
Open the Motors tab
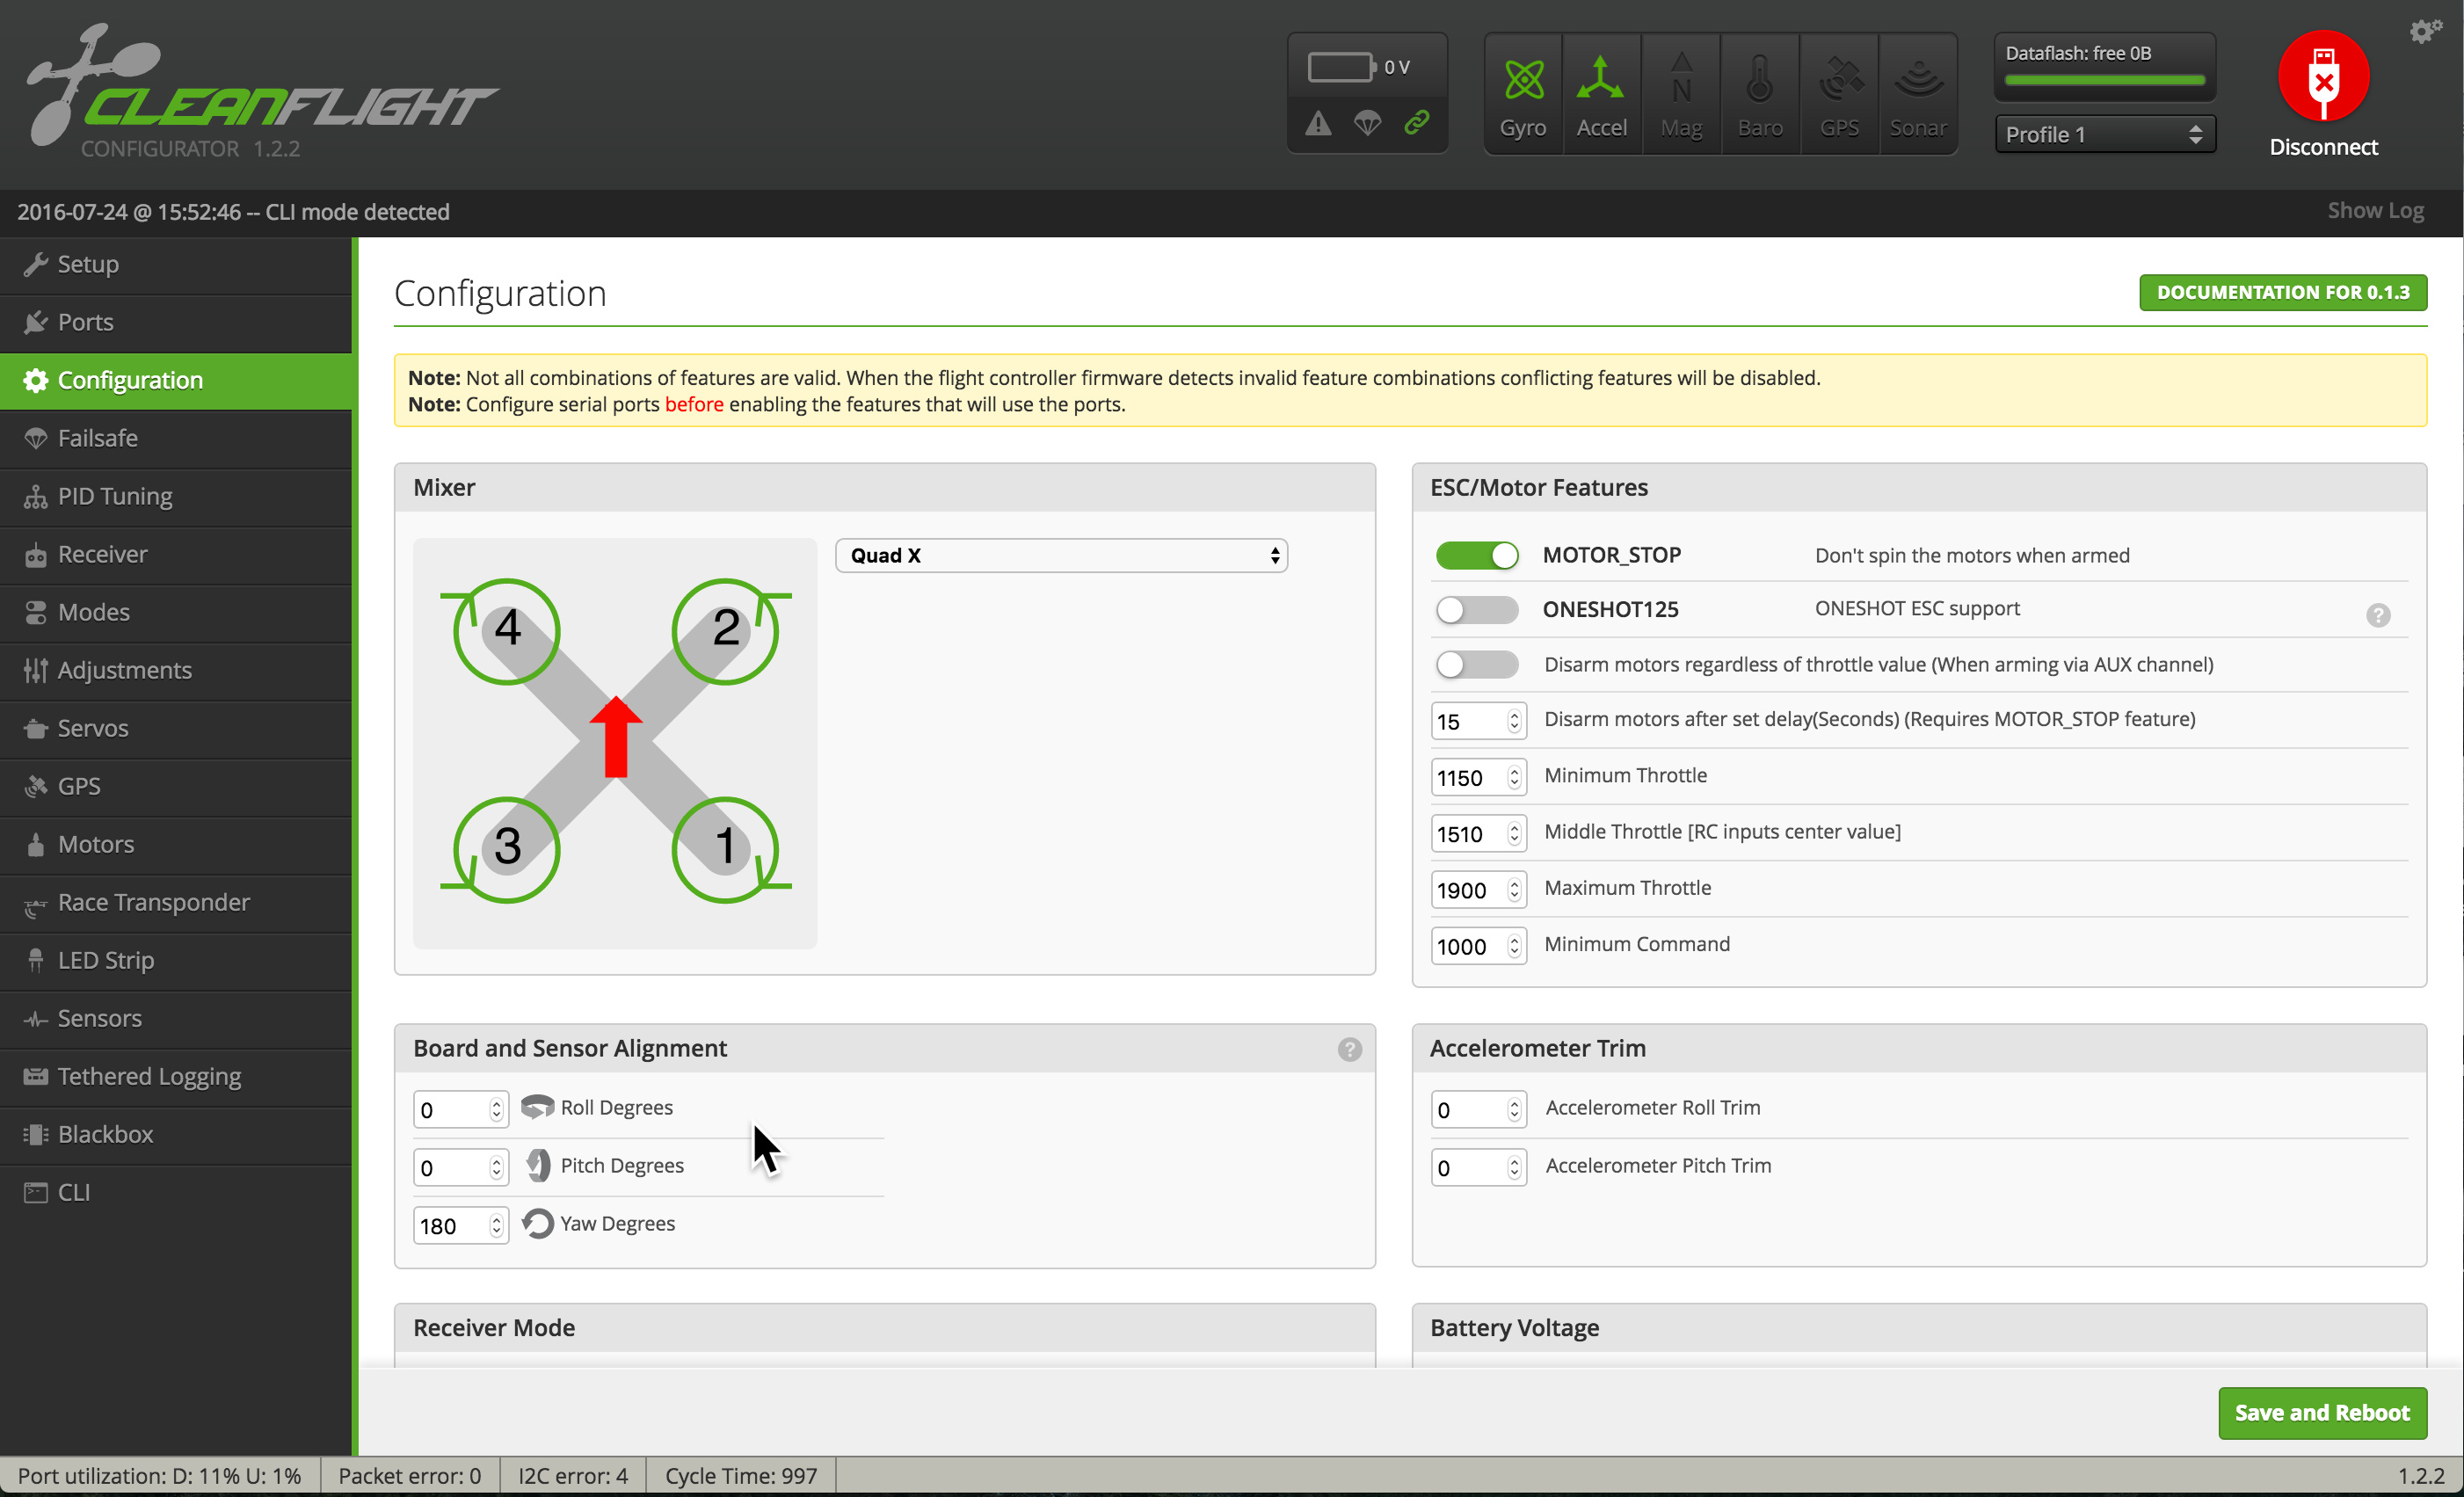pyautogui.click(x=176, y=844)
